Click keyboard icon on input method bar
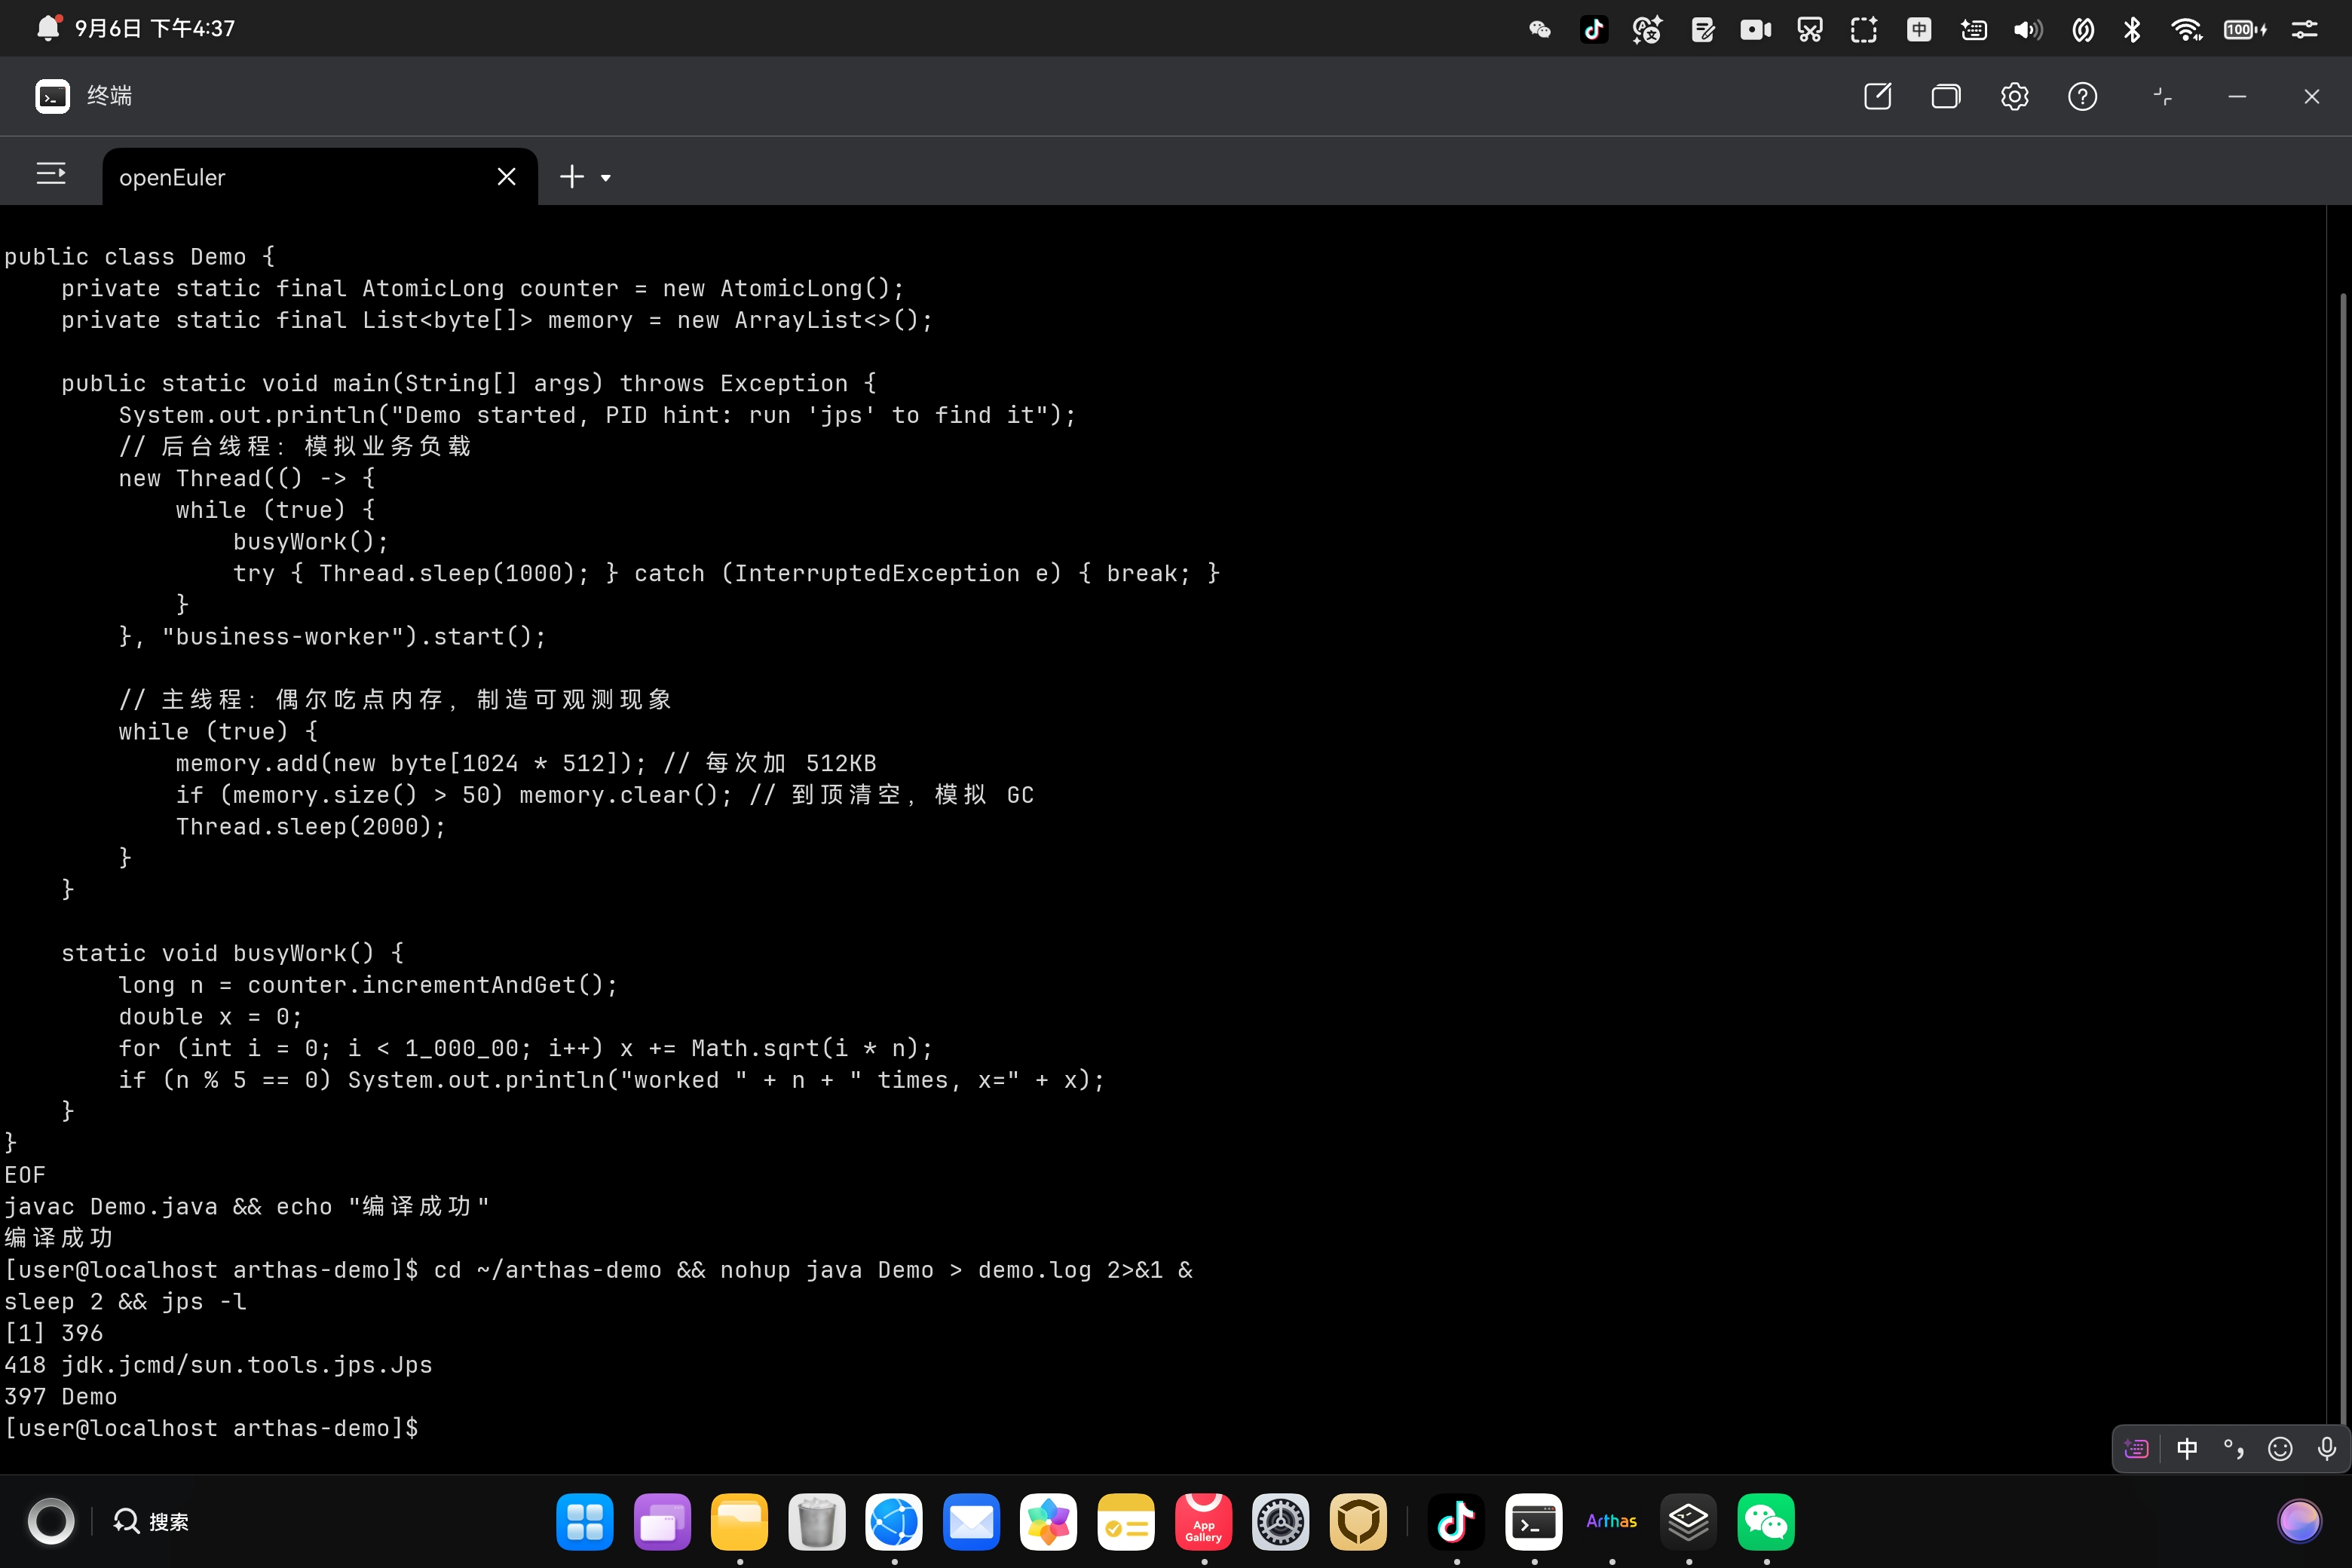This screenshot has width=2352, height=1568. [x=2137, y=1448]
